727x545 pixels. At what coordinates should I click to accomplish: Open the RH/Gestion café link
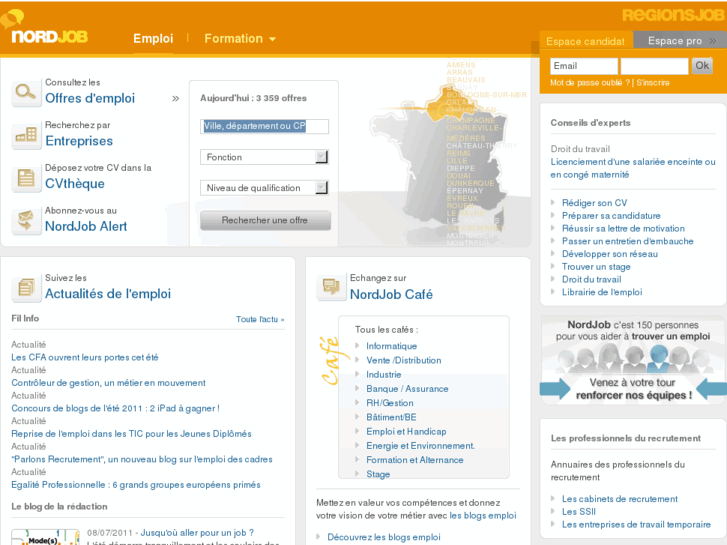point(389,403)
